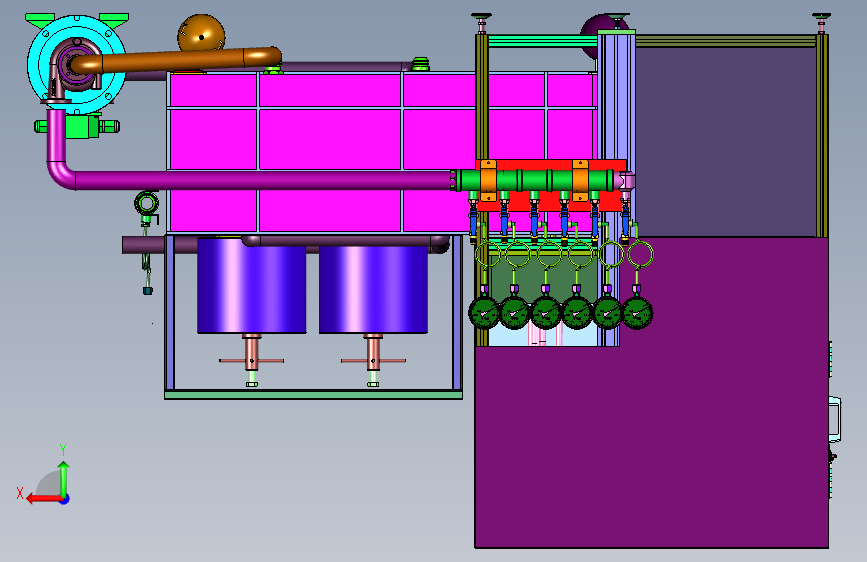867x562 pixels.
Task: Select the rightmost dark green pressure gauge
Action: (x=638, y=313)
